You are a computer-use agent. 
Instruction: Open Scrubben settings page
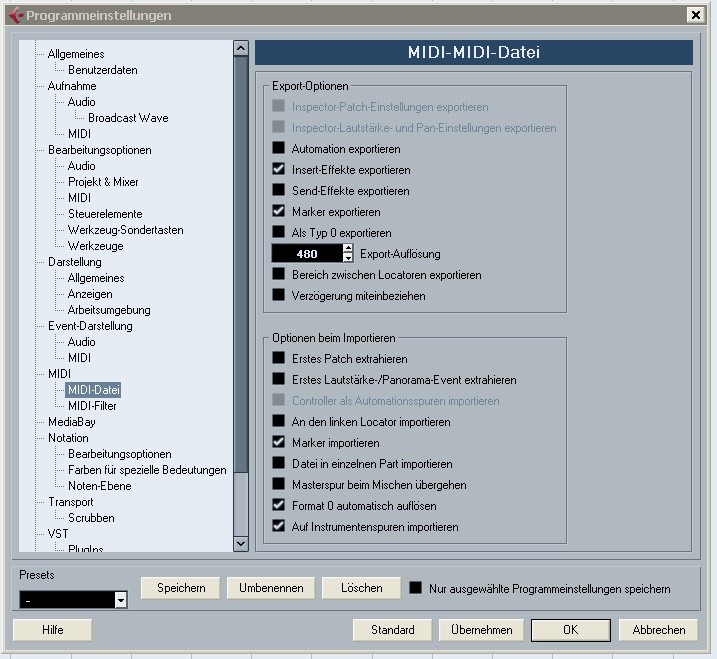(91, 518)
